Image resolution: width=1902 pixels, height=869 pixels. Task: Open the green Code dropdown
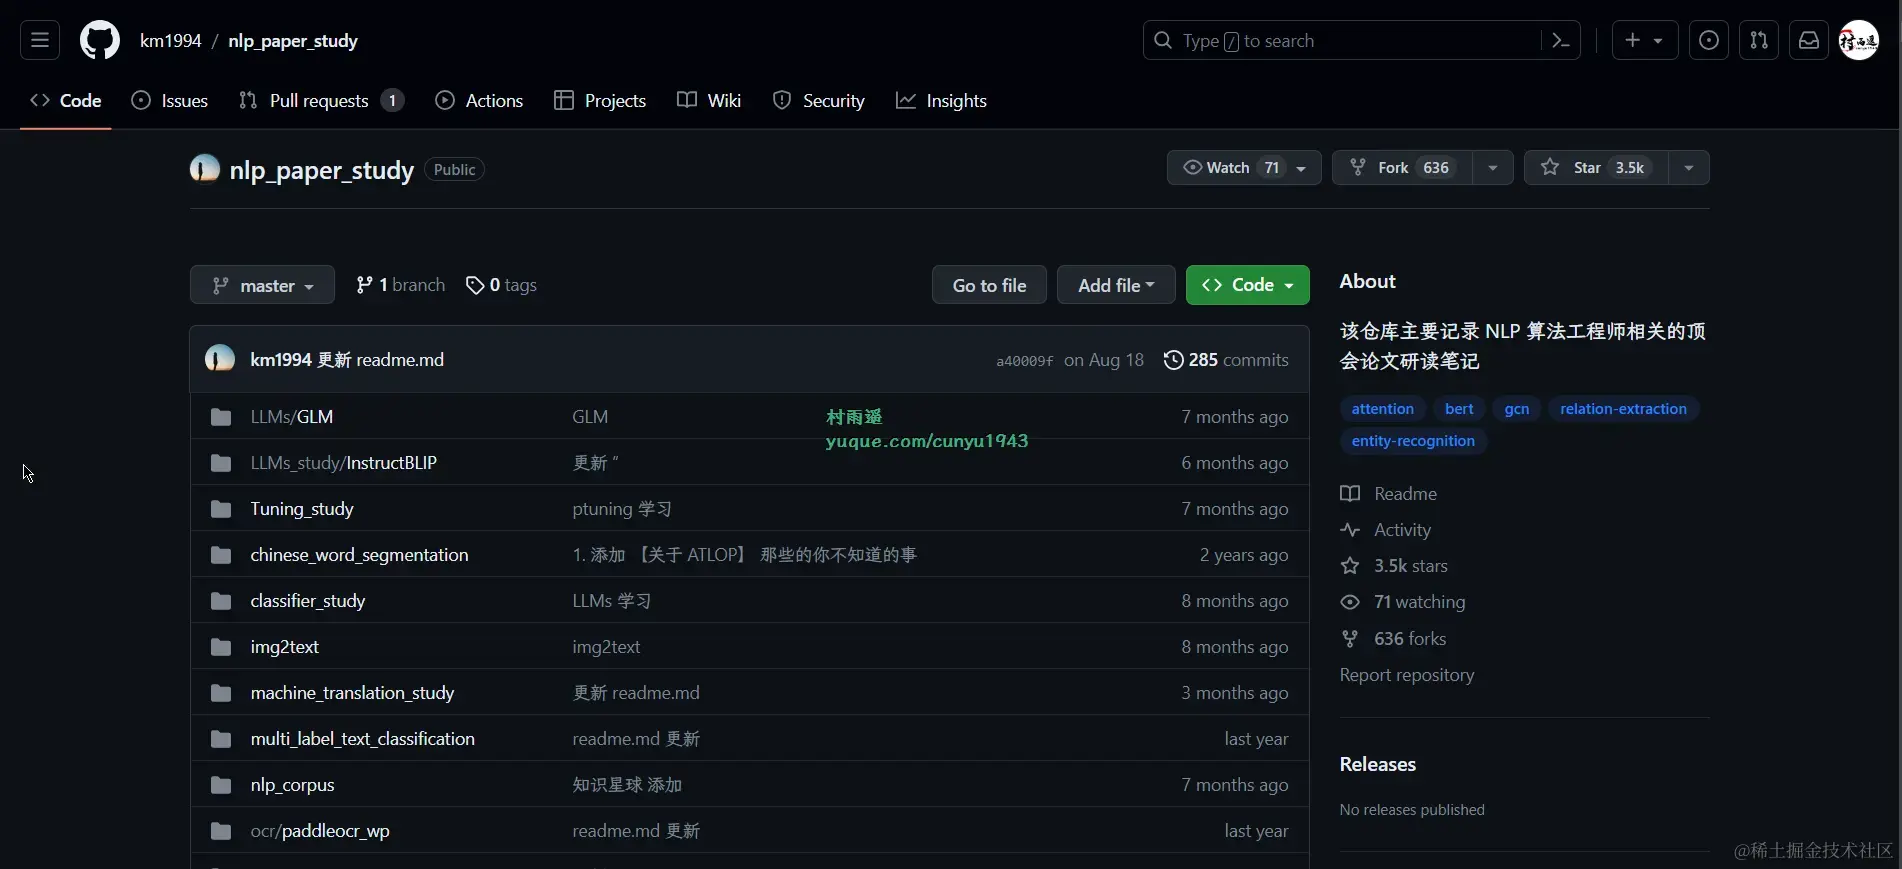coord(1248,285)
